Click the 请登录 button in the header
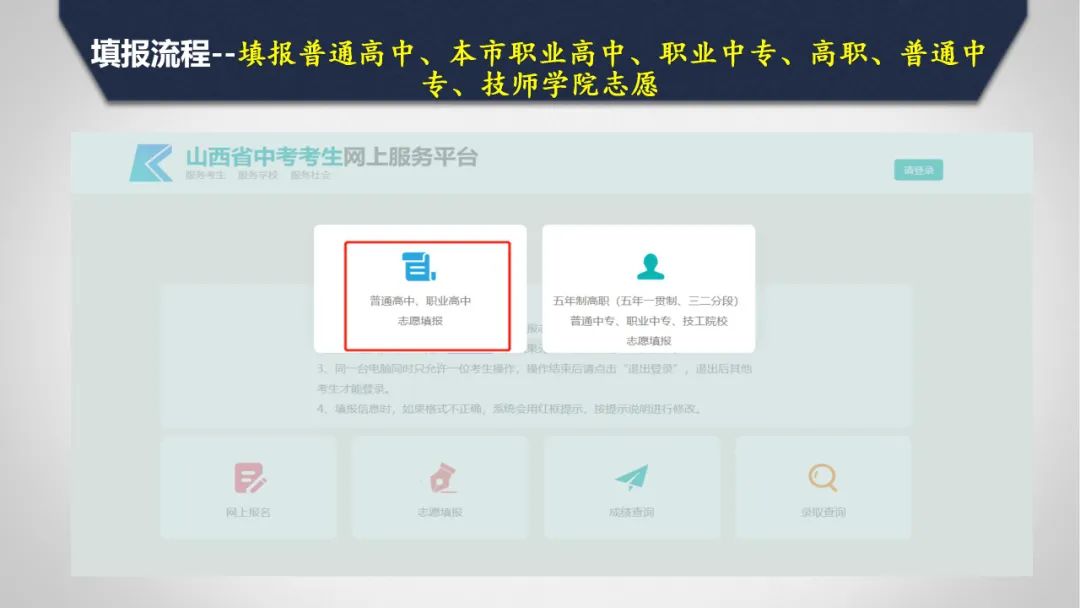 click(x=918, y=170)
